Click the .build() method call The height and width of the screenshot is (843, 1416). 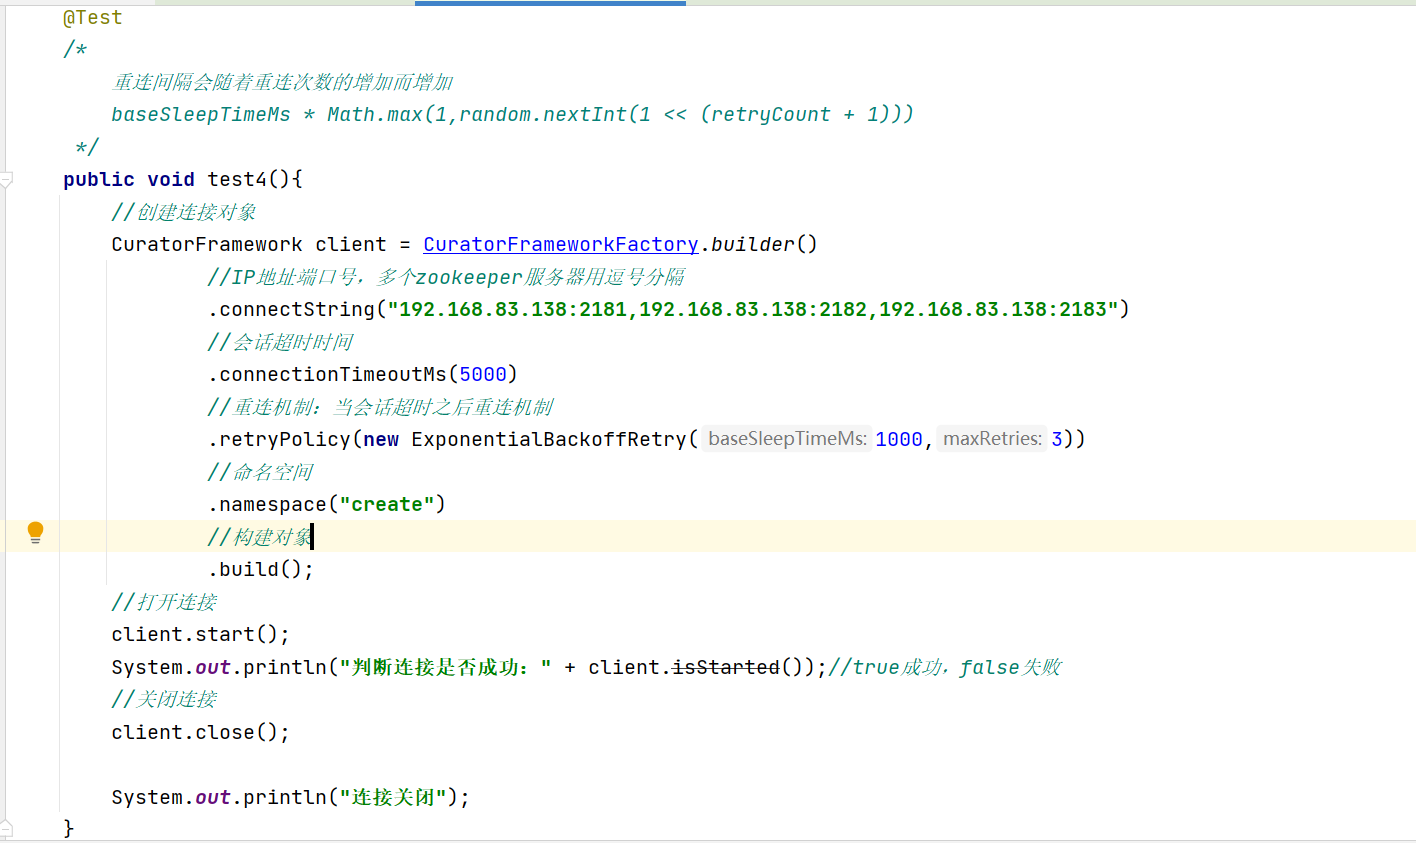click(260, 569)
